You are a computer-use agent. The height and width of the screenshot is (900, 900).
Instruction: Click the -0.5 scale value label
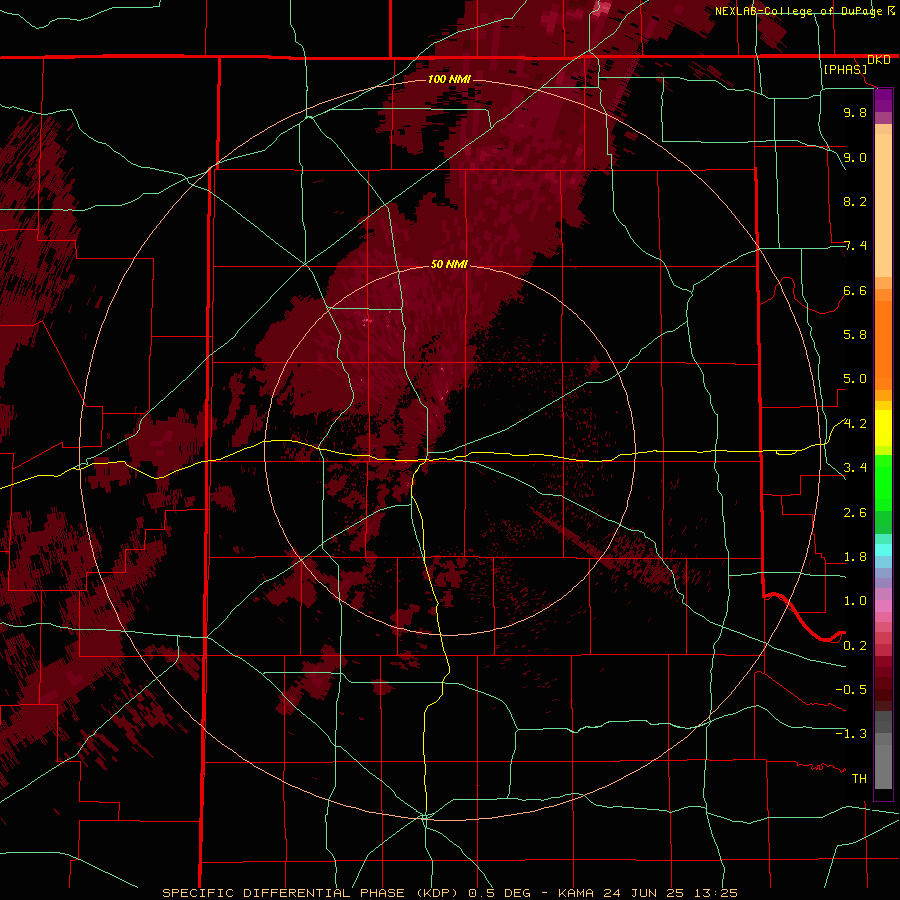point(851,690)
